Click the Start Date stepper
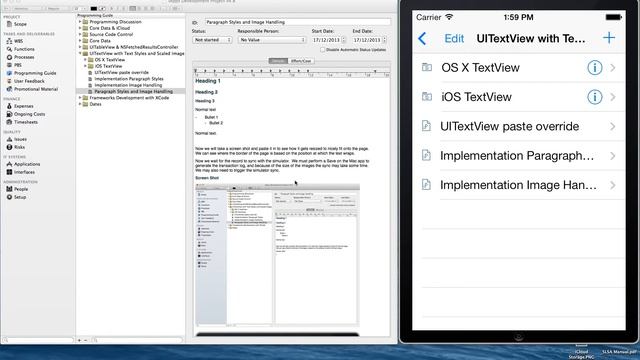This screenshot has width=640, height=360. coord(343,40)
